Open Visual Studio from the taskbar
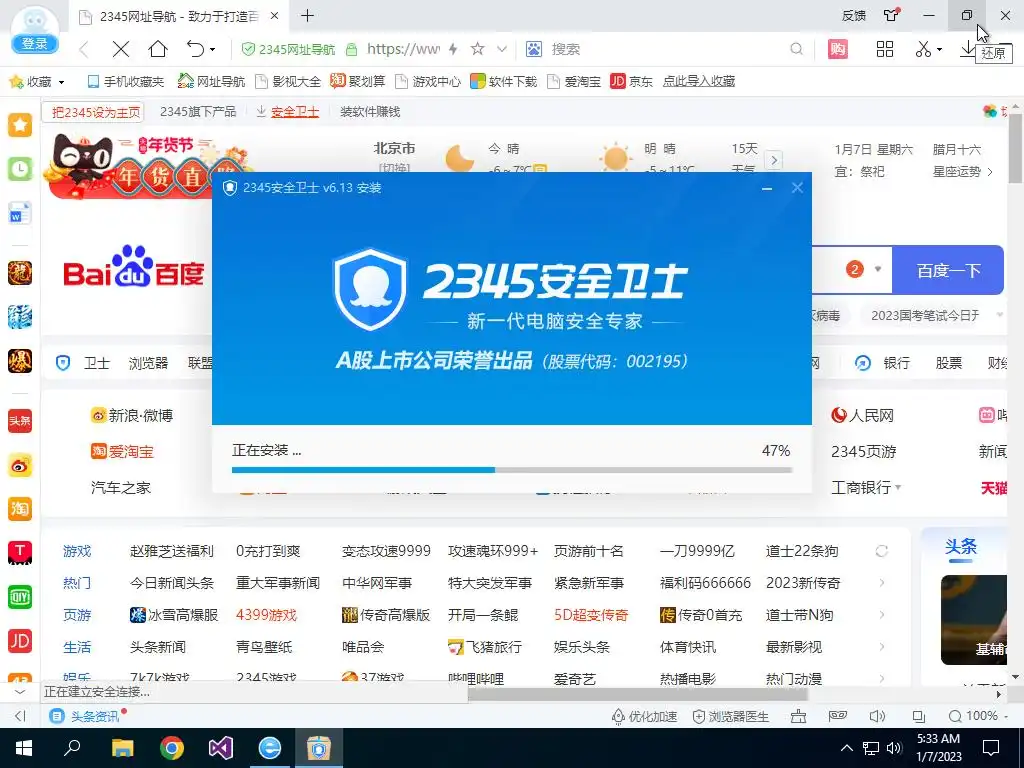The image size is (1024, 768). (221, 748)
